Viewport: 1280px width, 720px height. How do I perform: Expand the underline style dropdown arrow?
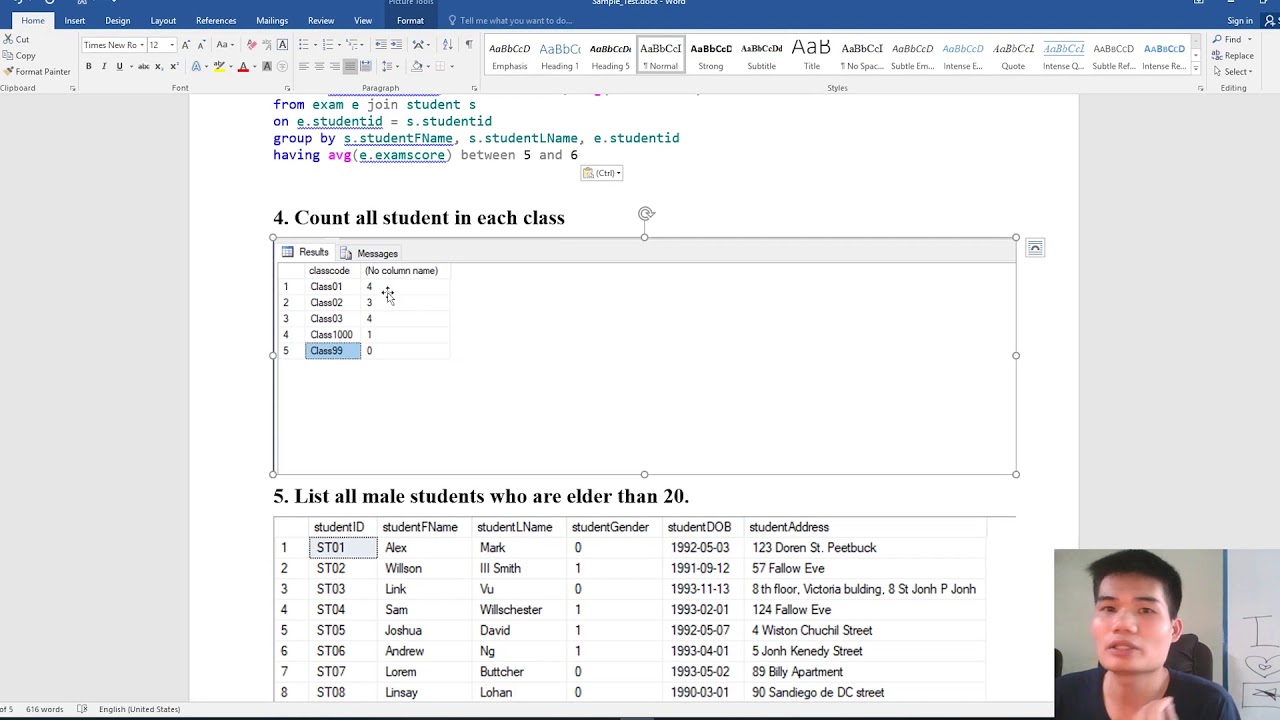[x=131, y=66]
